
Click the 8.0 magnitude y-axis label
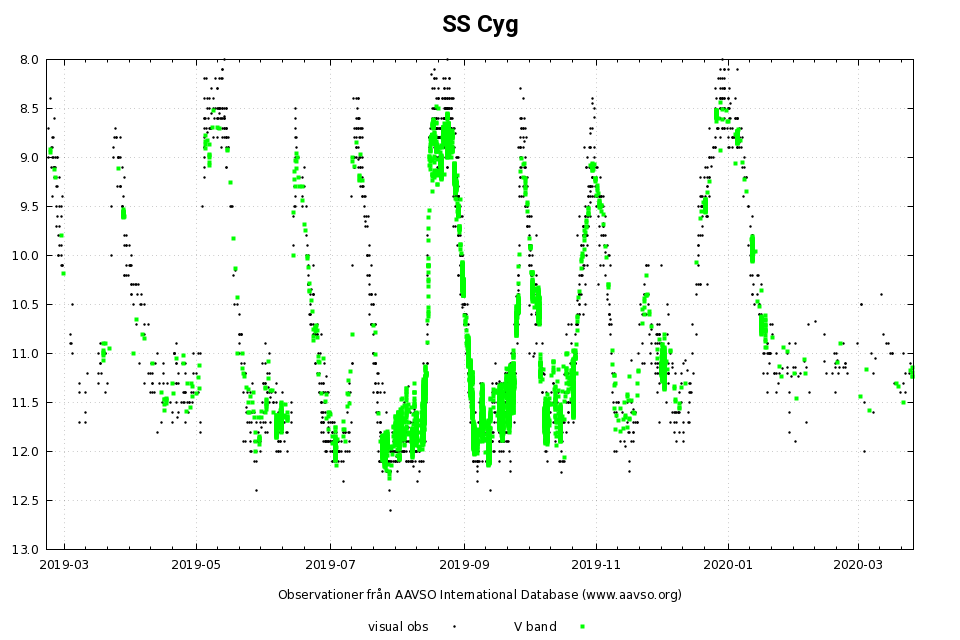point(28,60)
